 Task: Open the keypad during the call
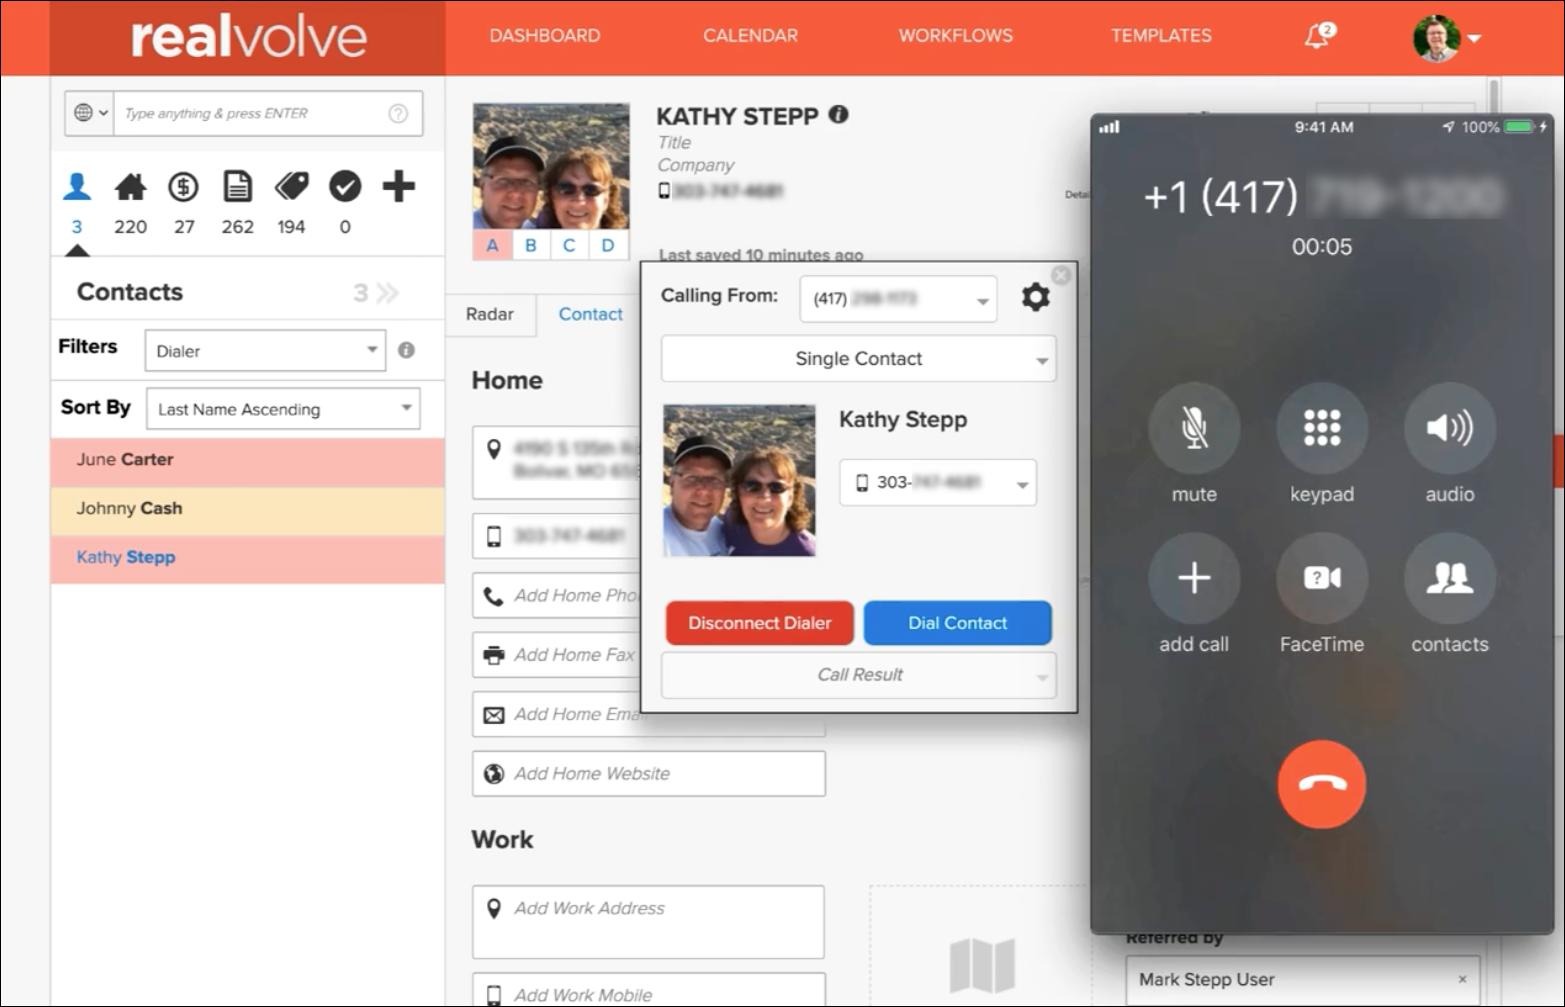[1321, 427]
